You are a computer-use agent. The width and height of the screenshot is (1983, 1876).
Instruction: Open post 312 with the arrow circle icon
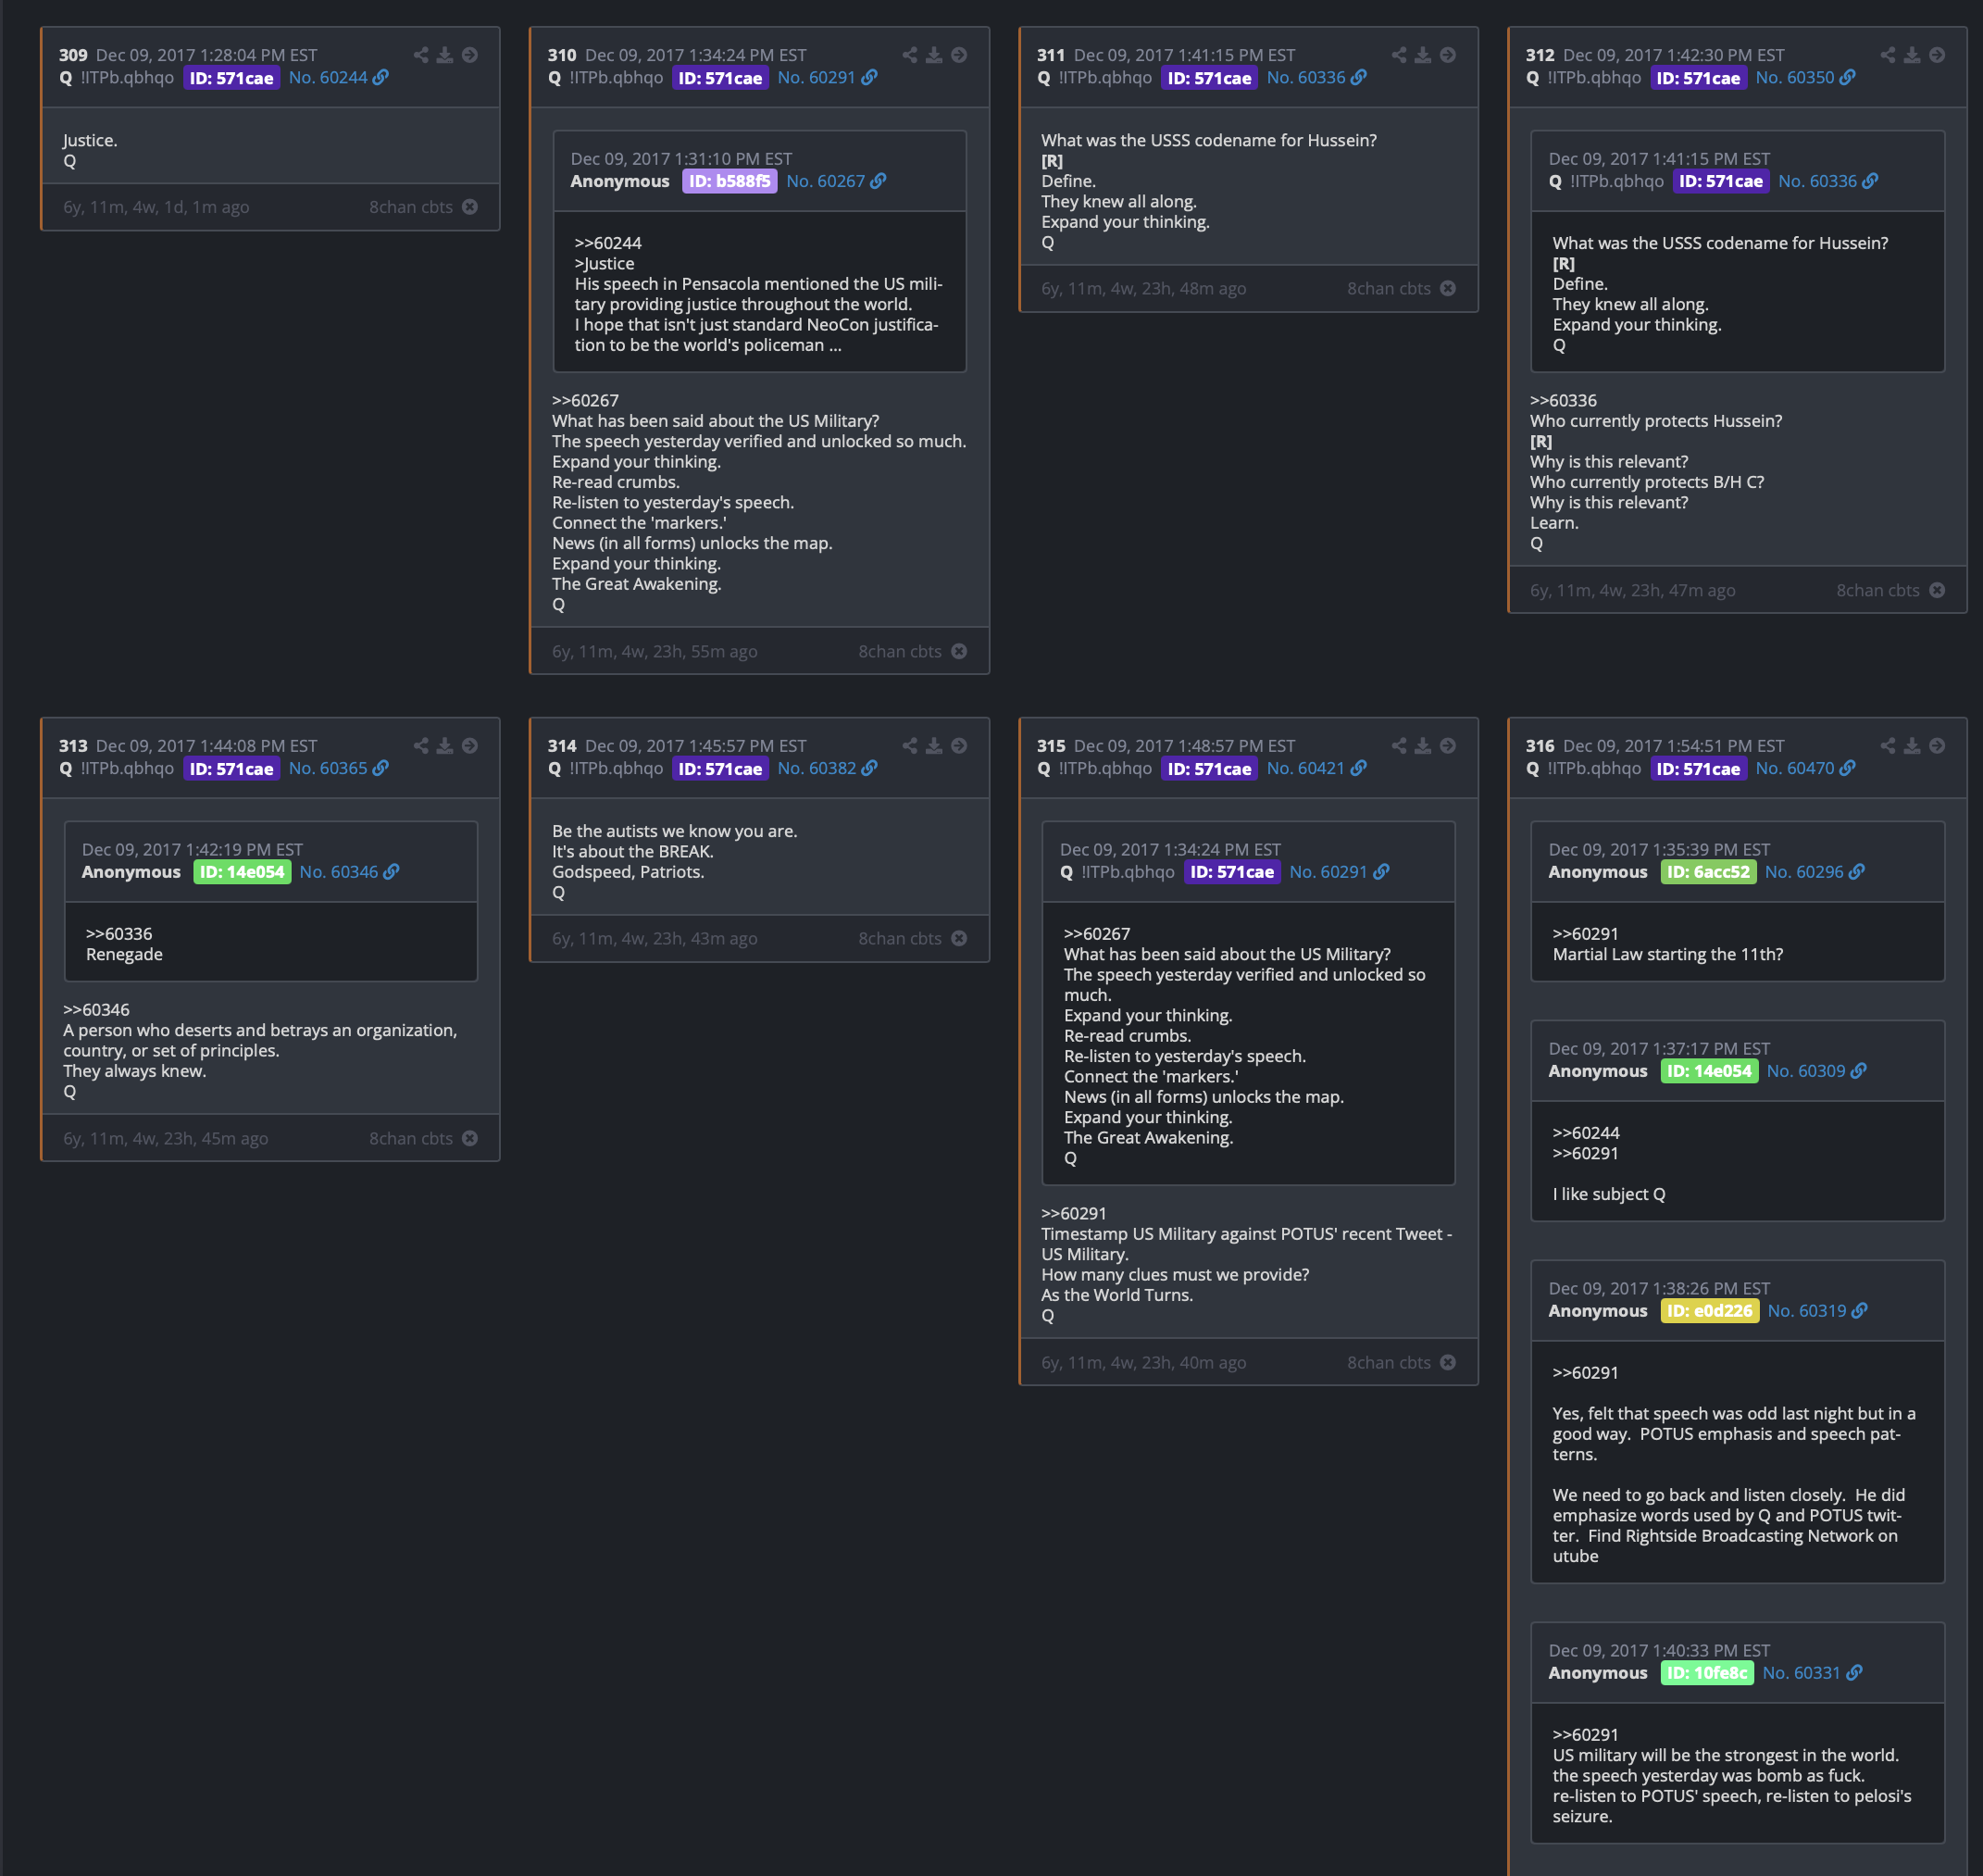tap(1937, 55)
